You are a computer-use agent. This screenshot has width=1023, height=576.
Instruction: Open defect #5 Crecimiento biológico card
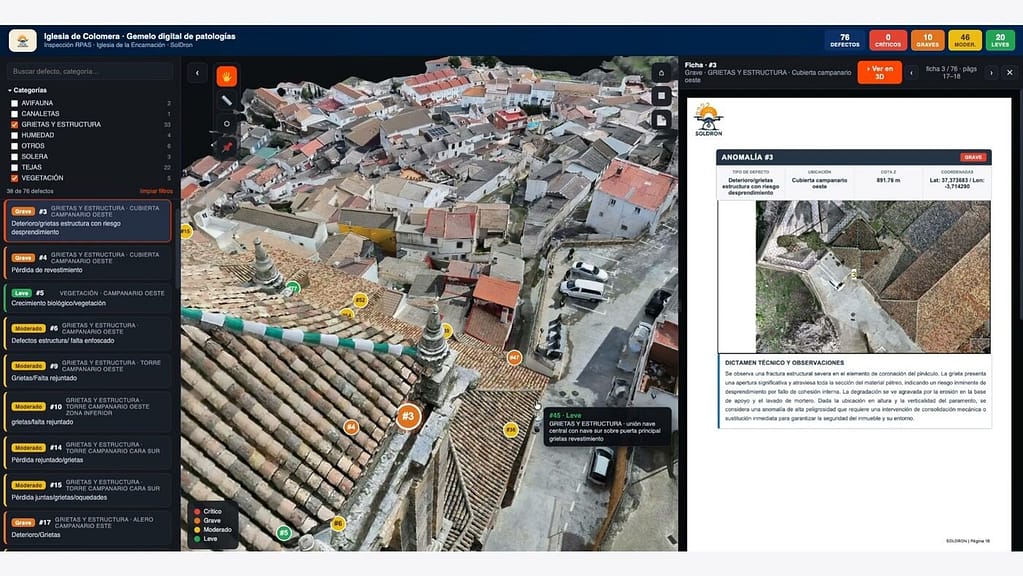point(88,298)
